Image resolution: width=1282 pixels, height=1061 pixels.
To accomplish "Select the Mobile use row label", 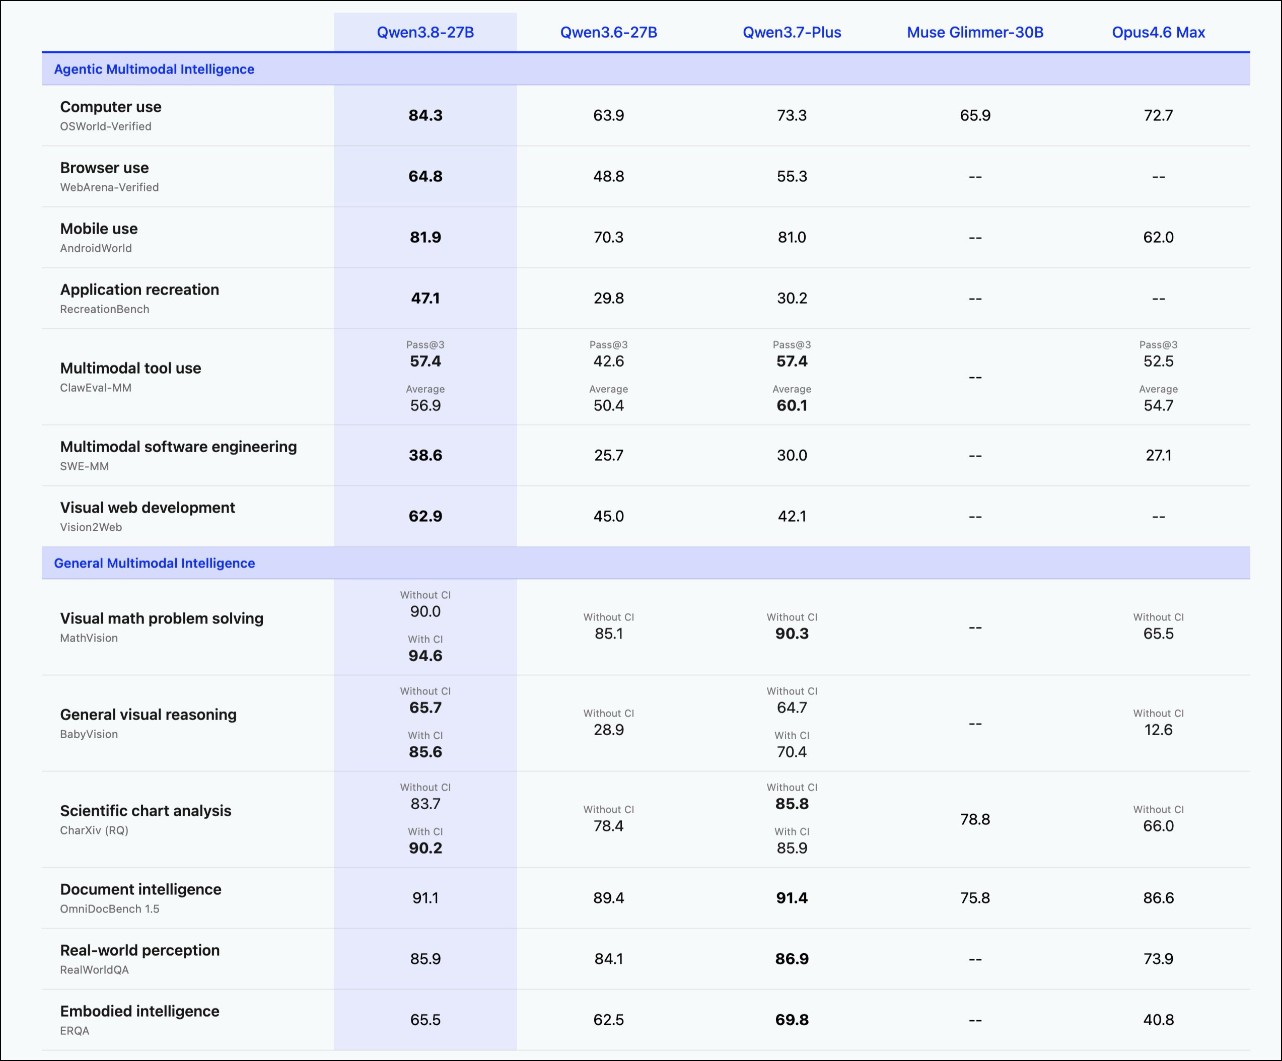I will 99,229.
